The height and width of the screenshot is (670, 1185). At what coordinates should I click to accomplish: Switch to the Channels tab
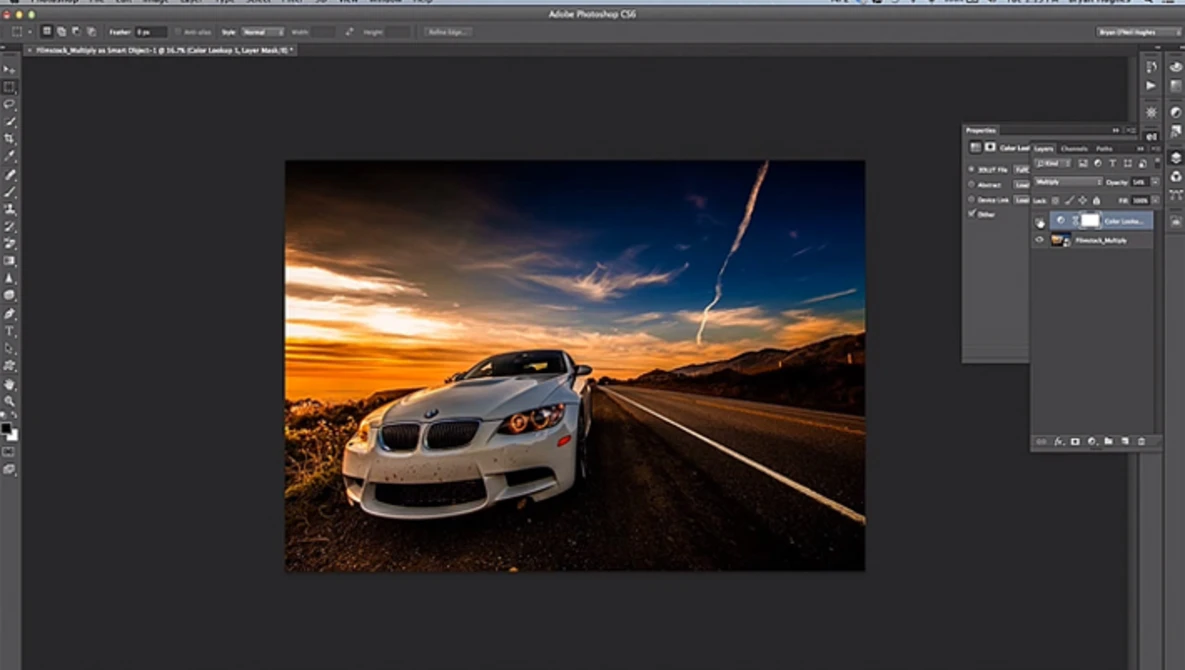pos(1074,149)
